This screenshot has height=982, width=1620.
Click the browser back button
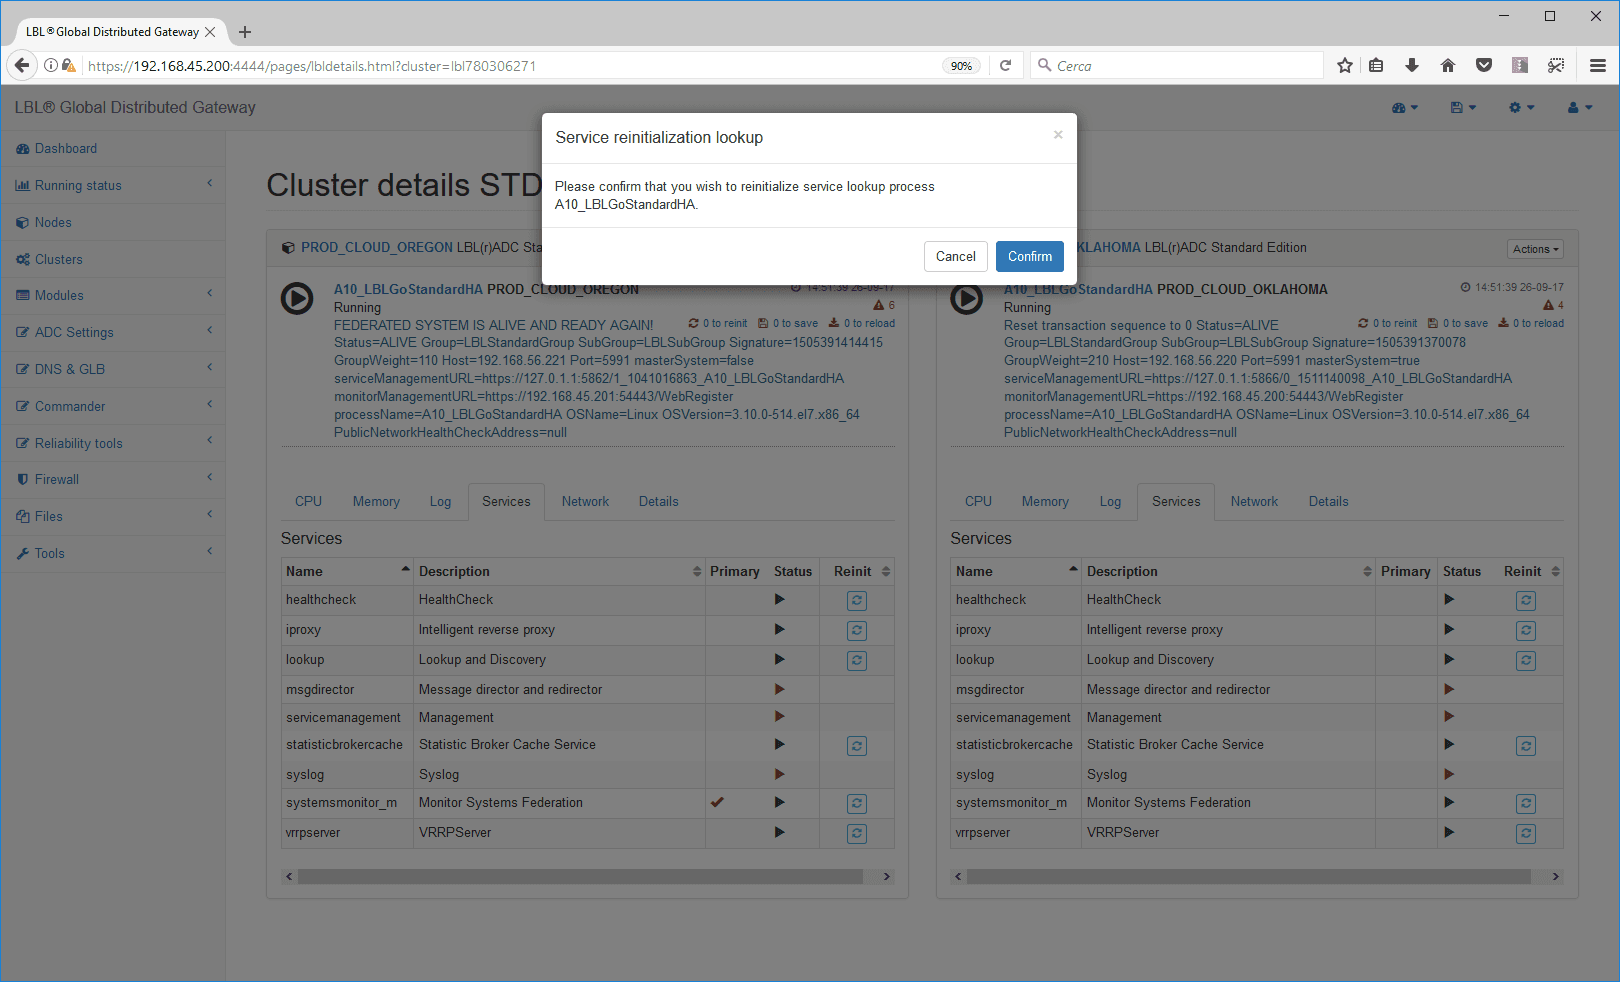[22, 66]
